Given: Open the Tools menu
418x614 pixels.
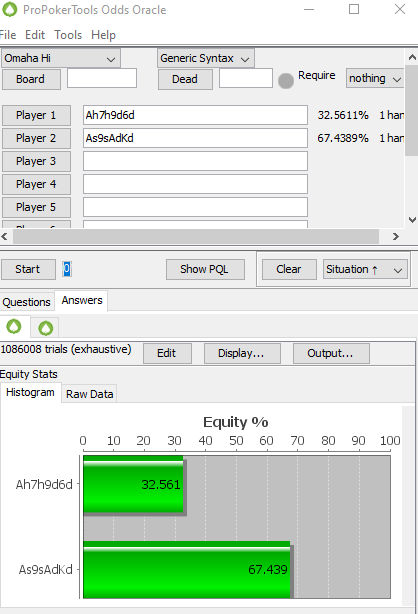Looking at the screenshot, I should [68, 35].
